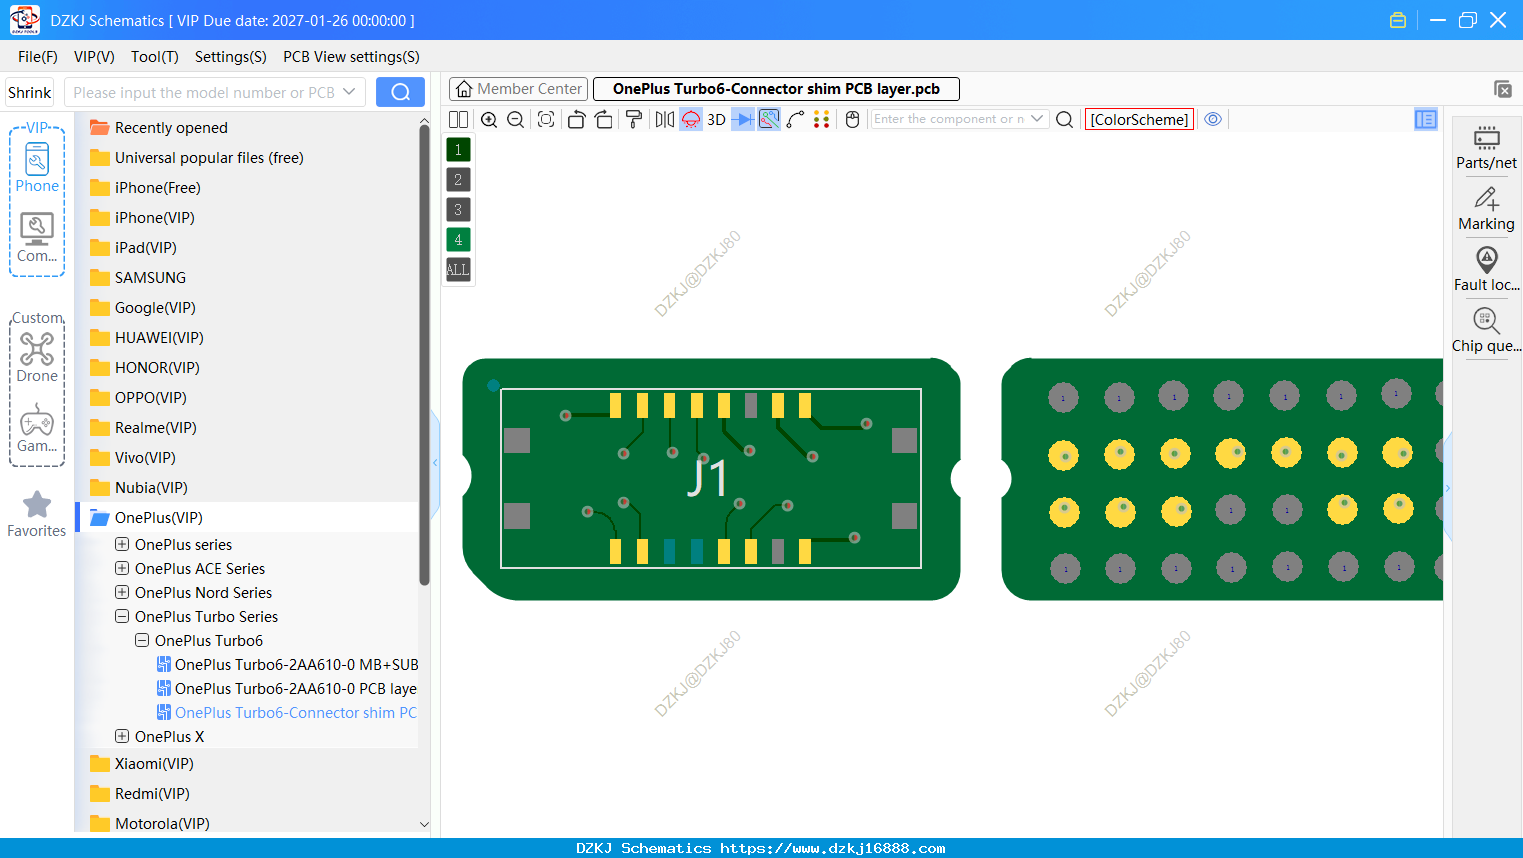Open the Tool(T) menu
This screenshot has width=1523, height=858.
click(154, 57)
